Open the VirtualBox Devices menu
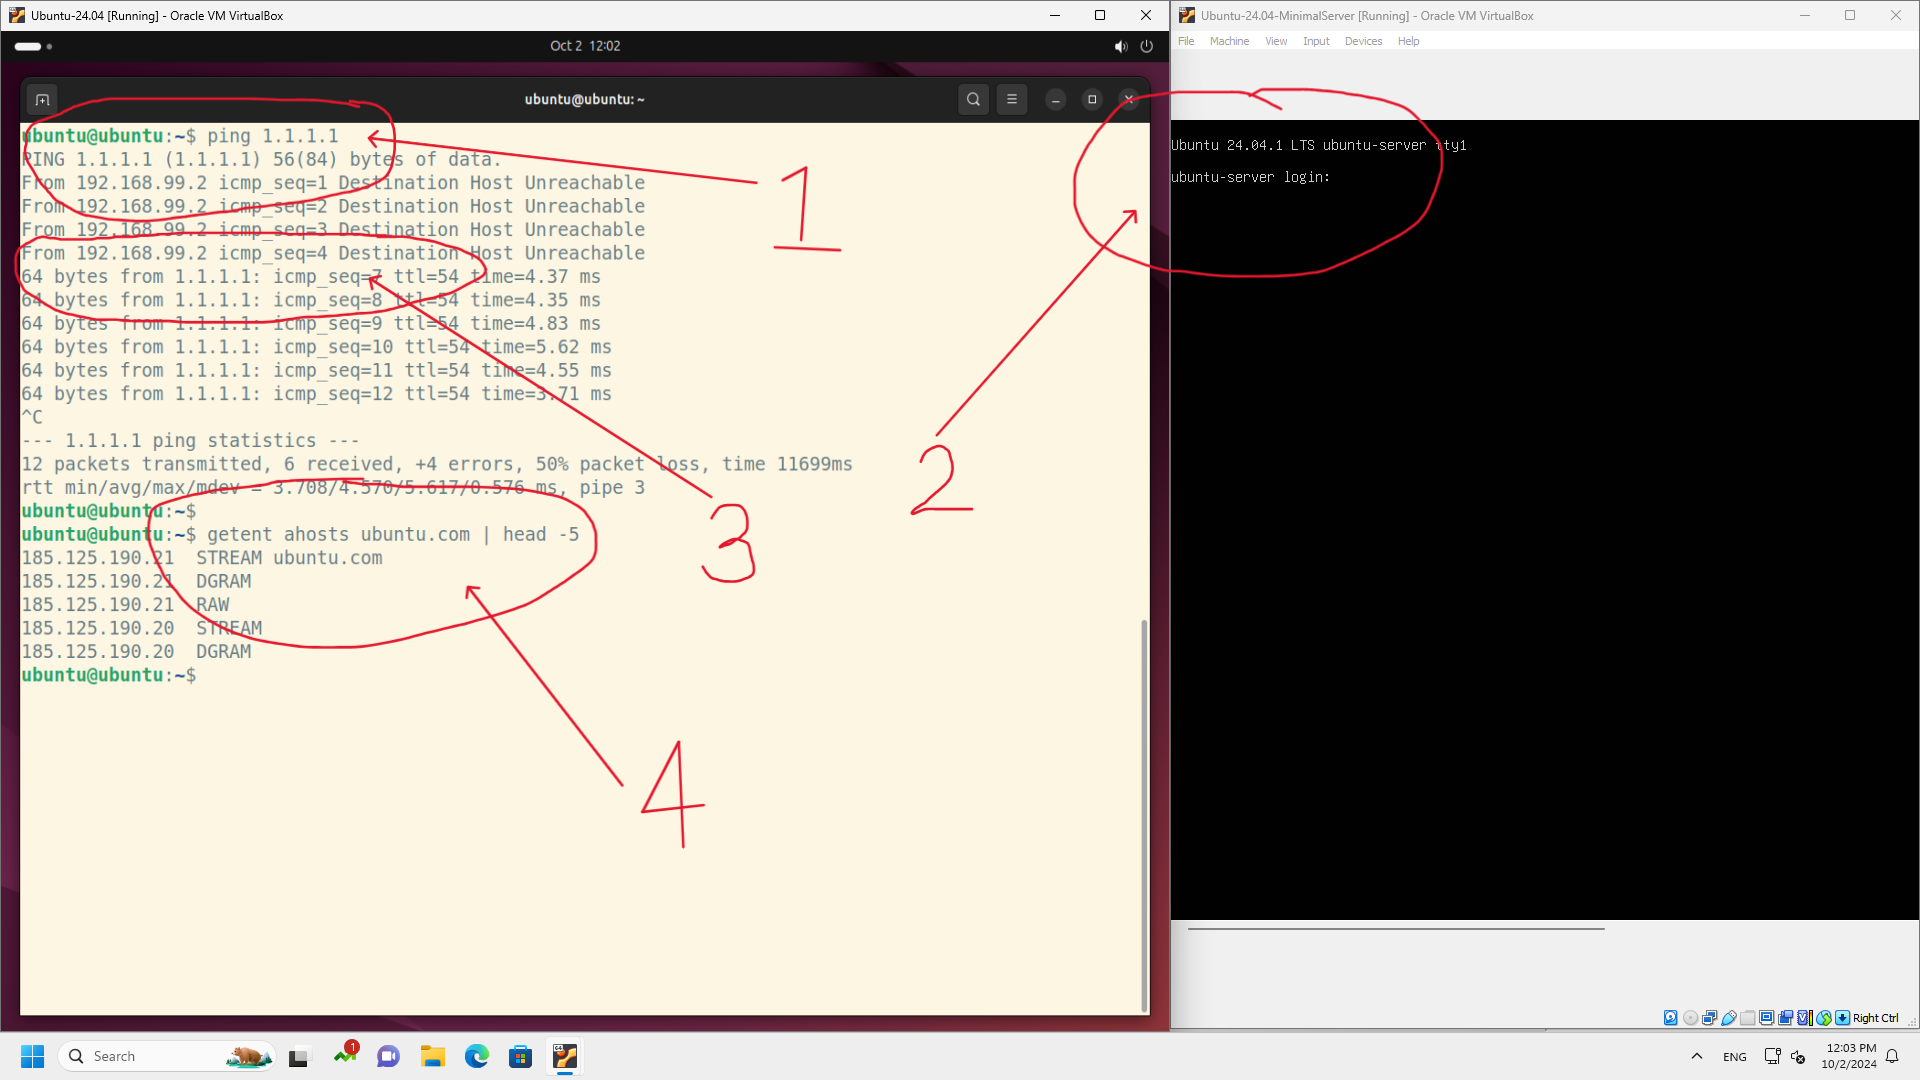Image resolution: width=1920 pixels, height=1080 pixels. 1363,41
